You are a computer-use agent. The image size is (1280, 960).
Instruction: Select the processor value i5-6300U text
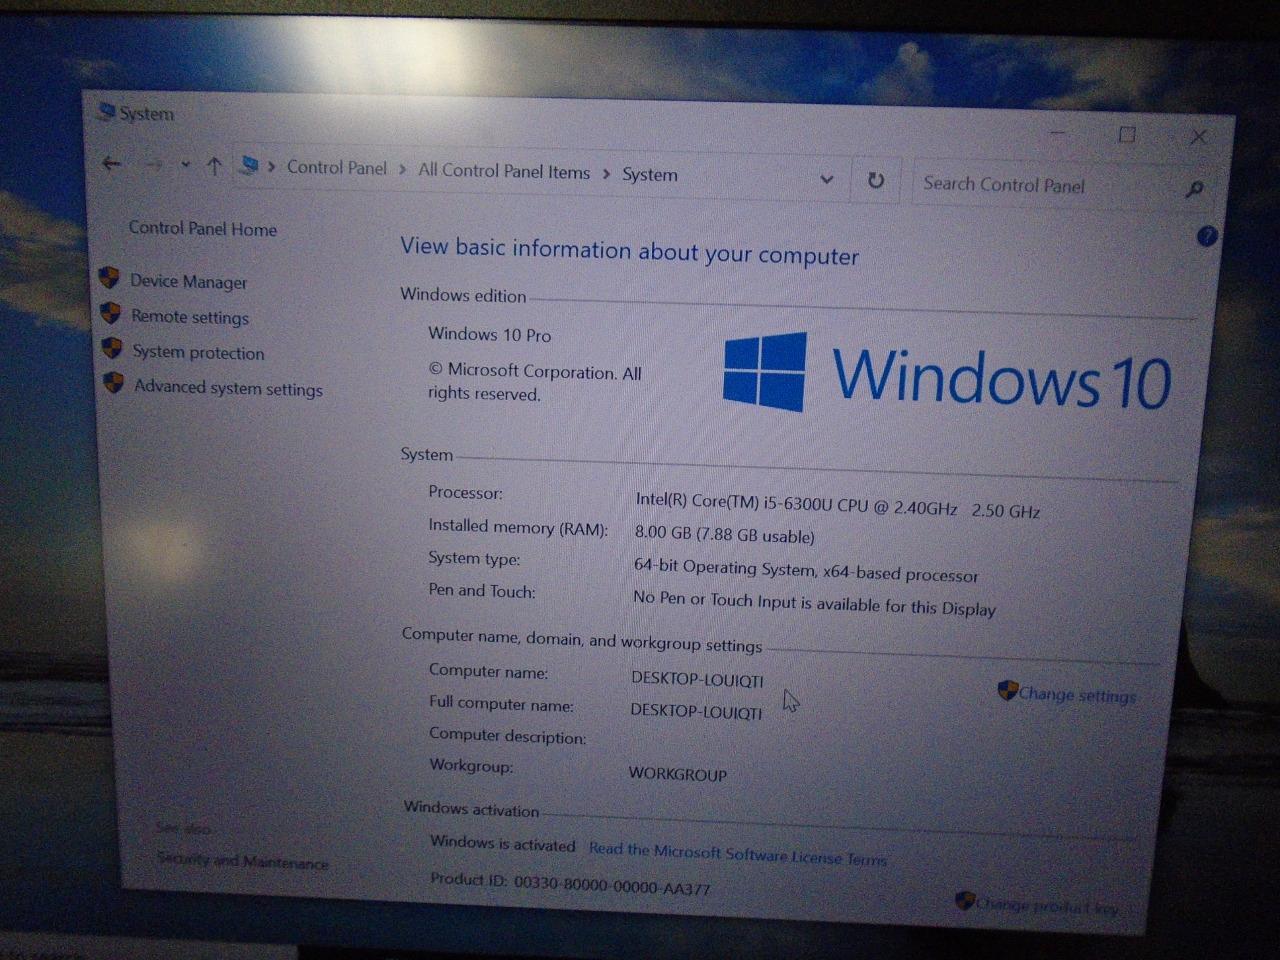[x=838, y=505]
